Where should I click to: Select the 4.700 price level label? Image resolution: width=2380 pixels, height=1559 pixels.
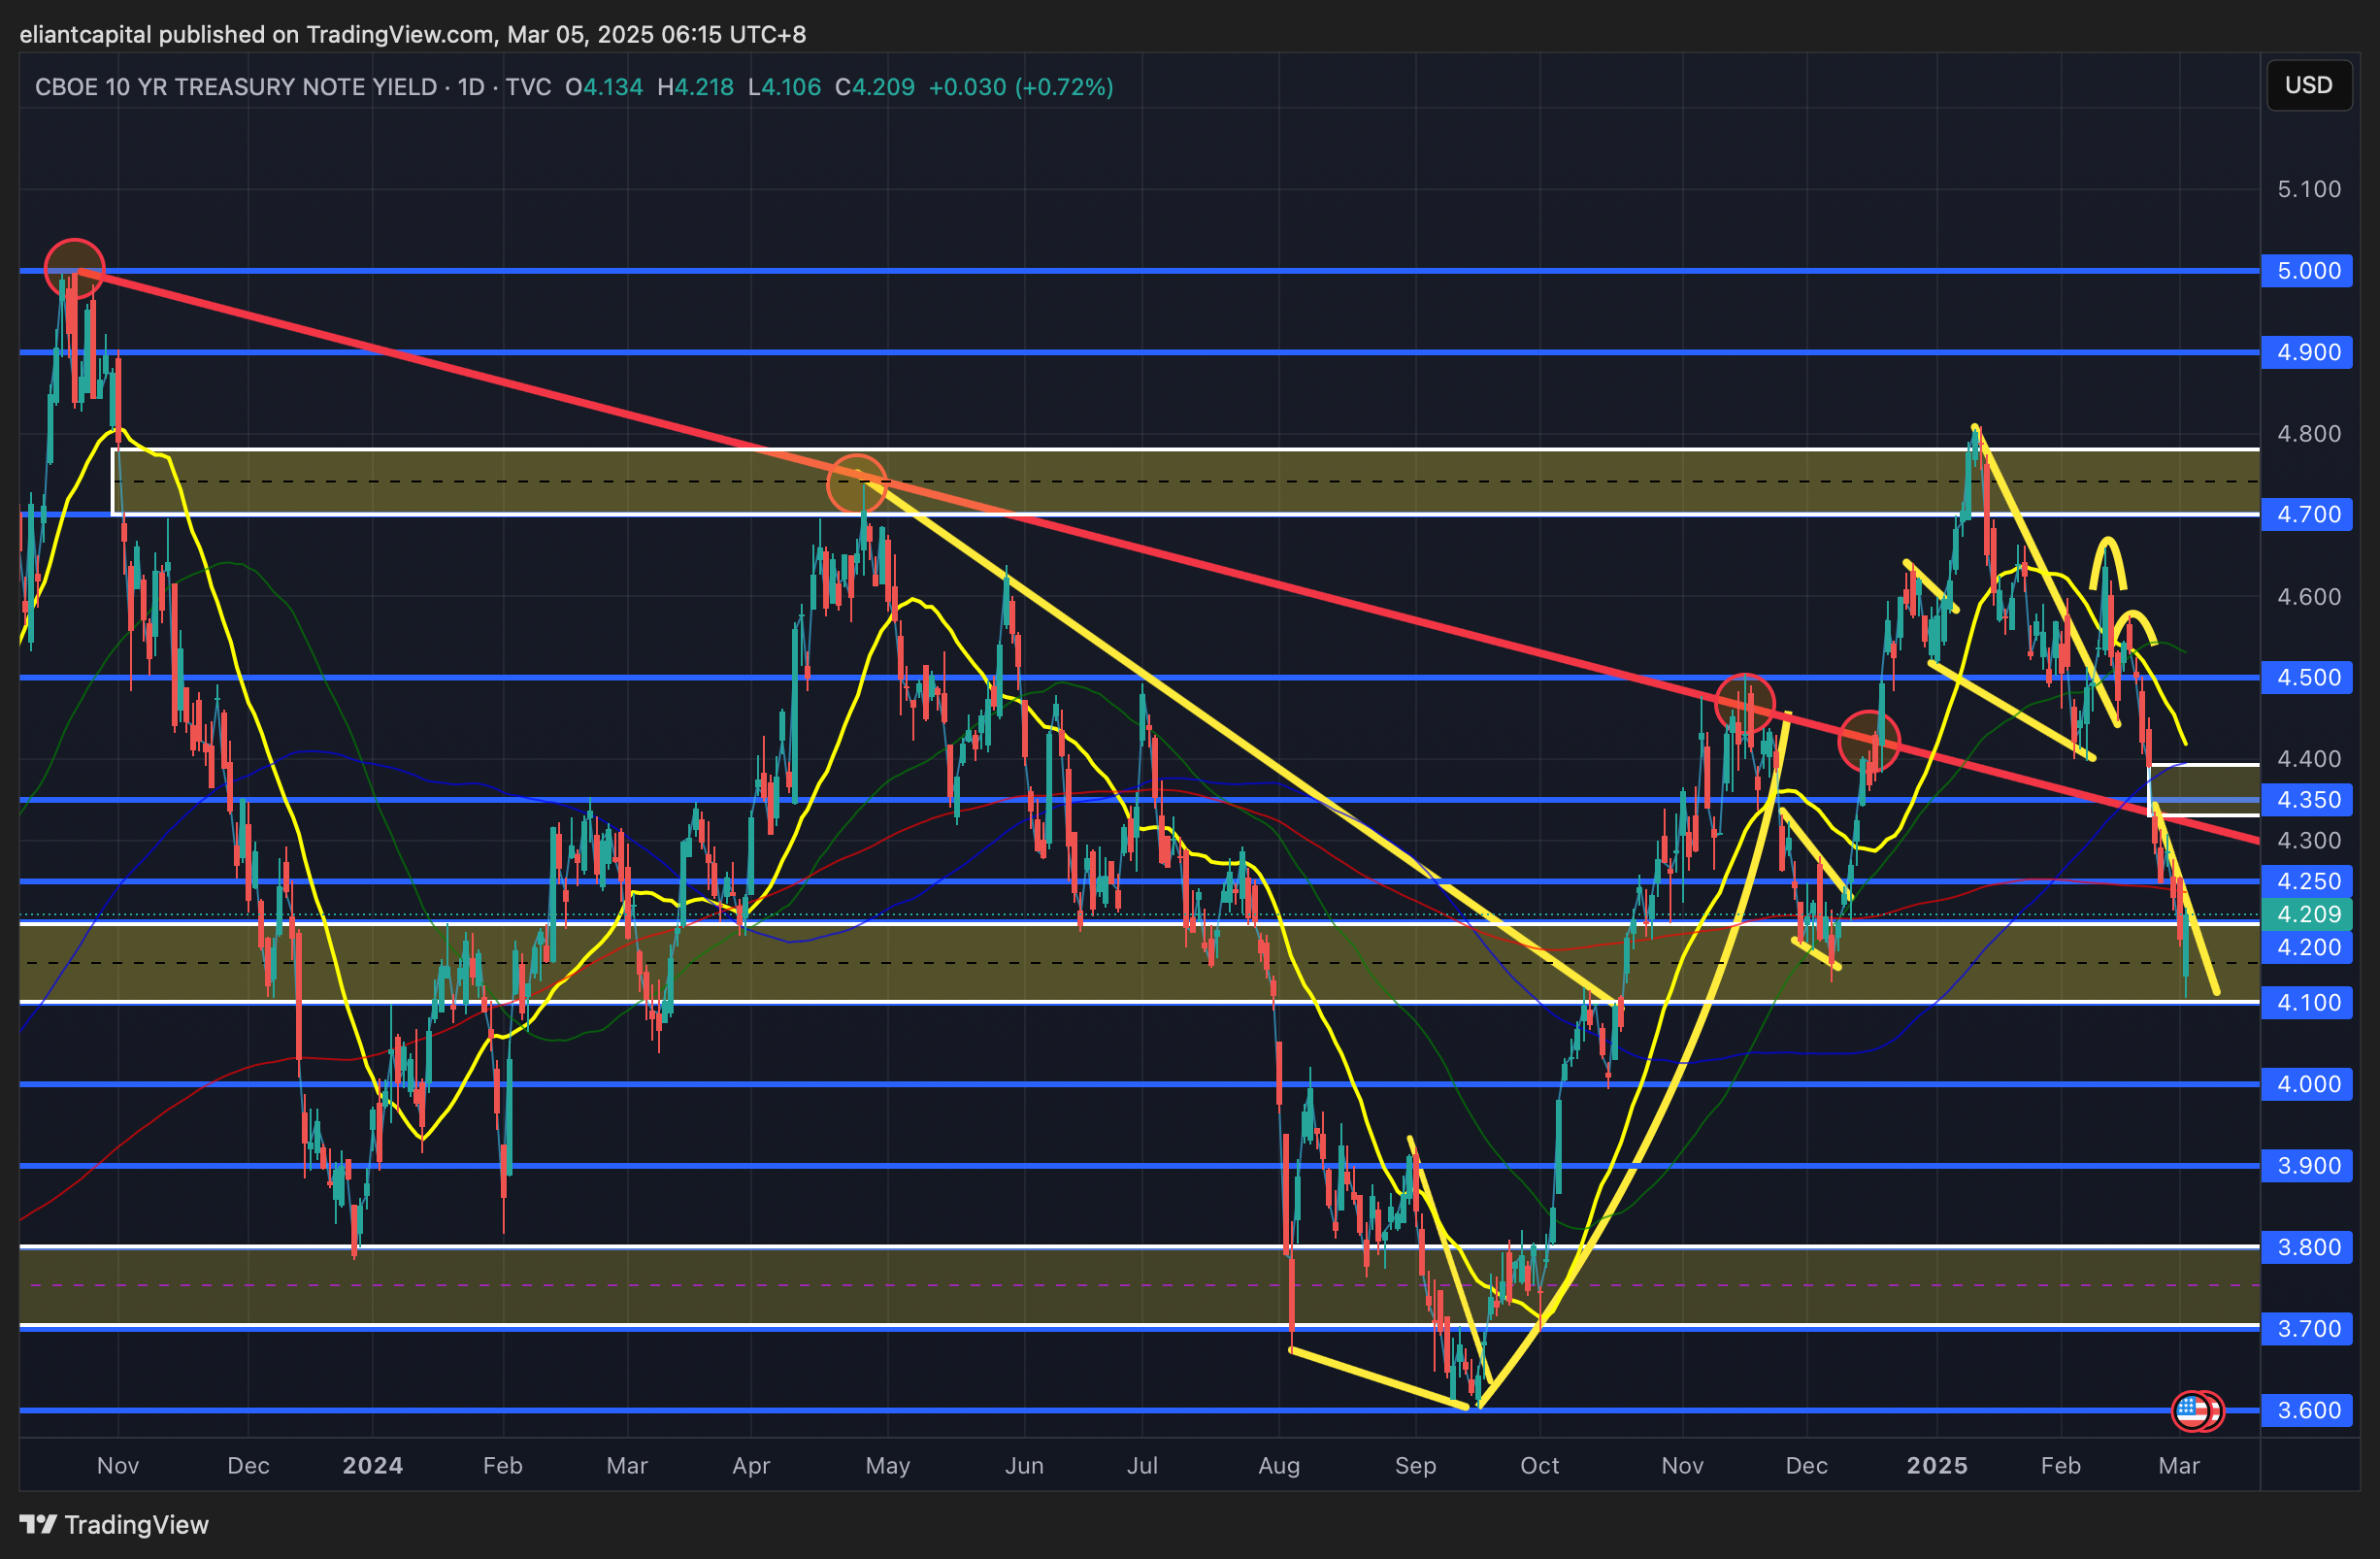[x=2308, y=515]
